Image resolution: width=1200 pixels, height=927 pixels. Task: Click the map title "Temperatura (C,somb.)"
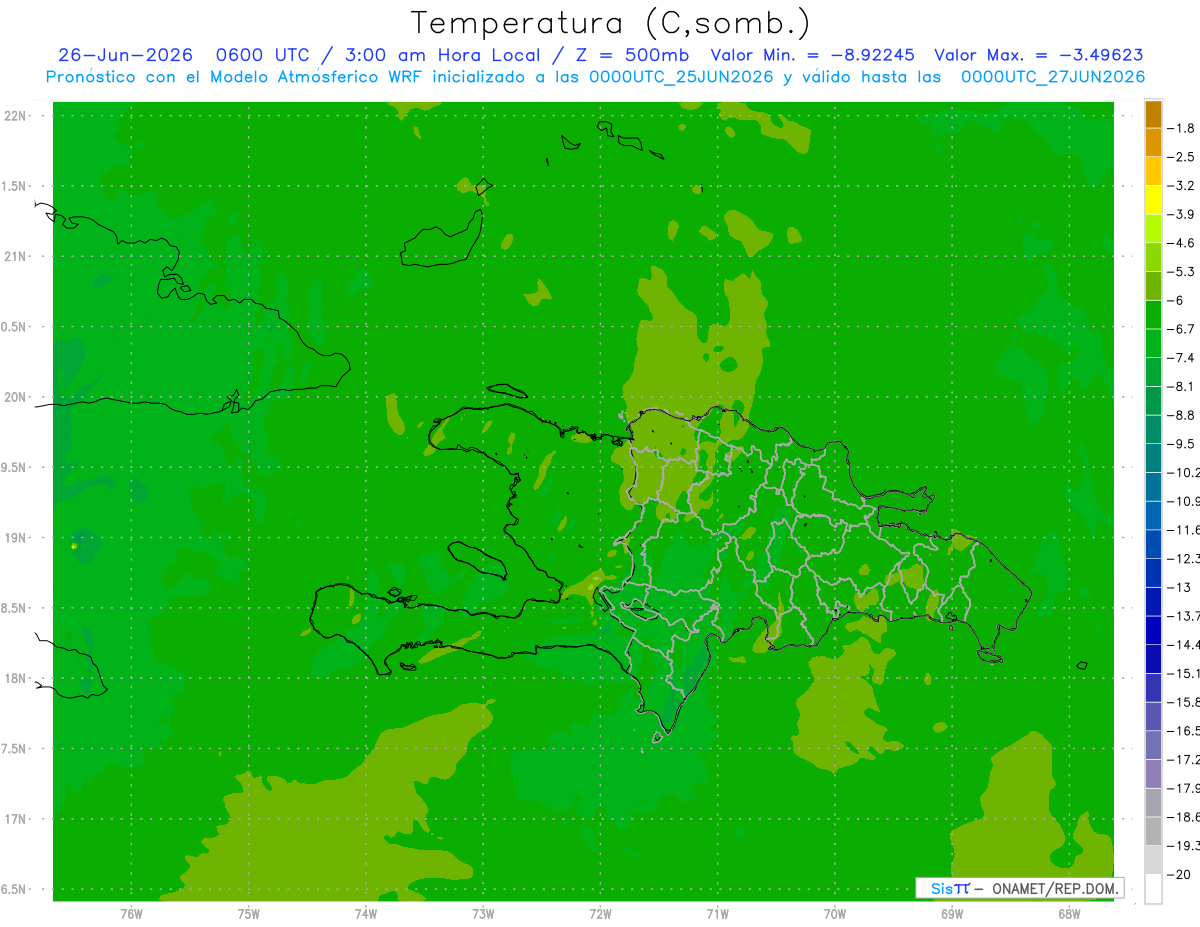tap(611, 23)
